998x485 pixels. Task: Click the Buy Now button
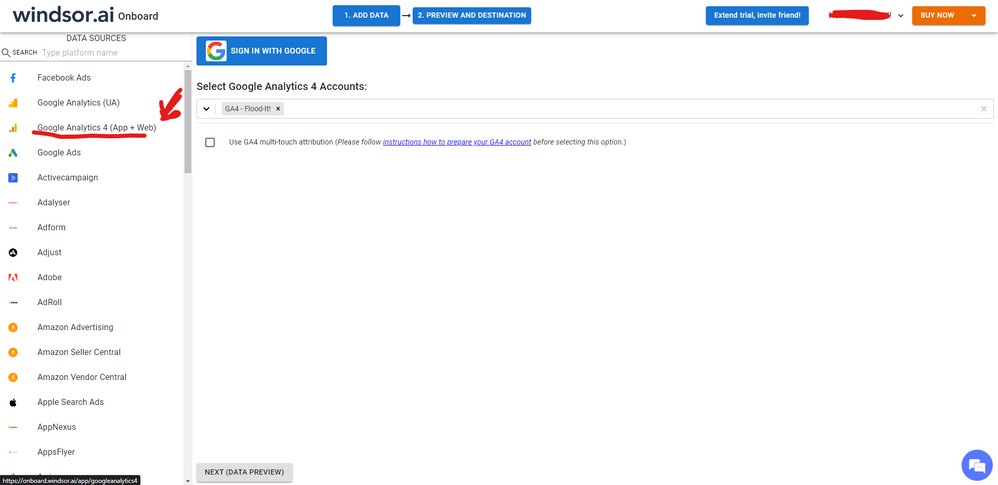(938, 15)
